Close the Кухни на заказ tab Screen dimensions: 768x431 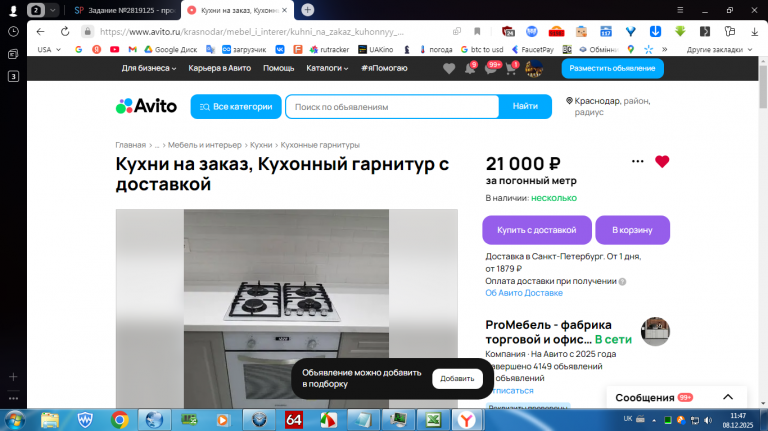pyautogui.click(x=285, y=10)
